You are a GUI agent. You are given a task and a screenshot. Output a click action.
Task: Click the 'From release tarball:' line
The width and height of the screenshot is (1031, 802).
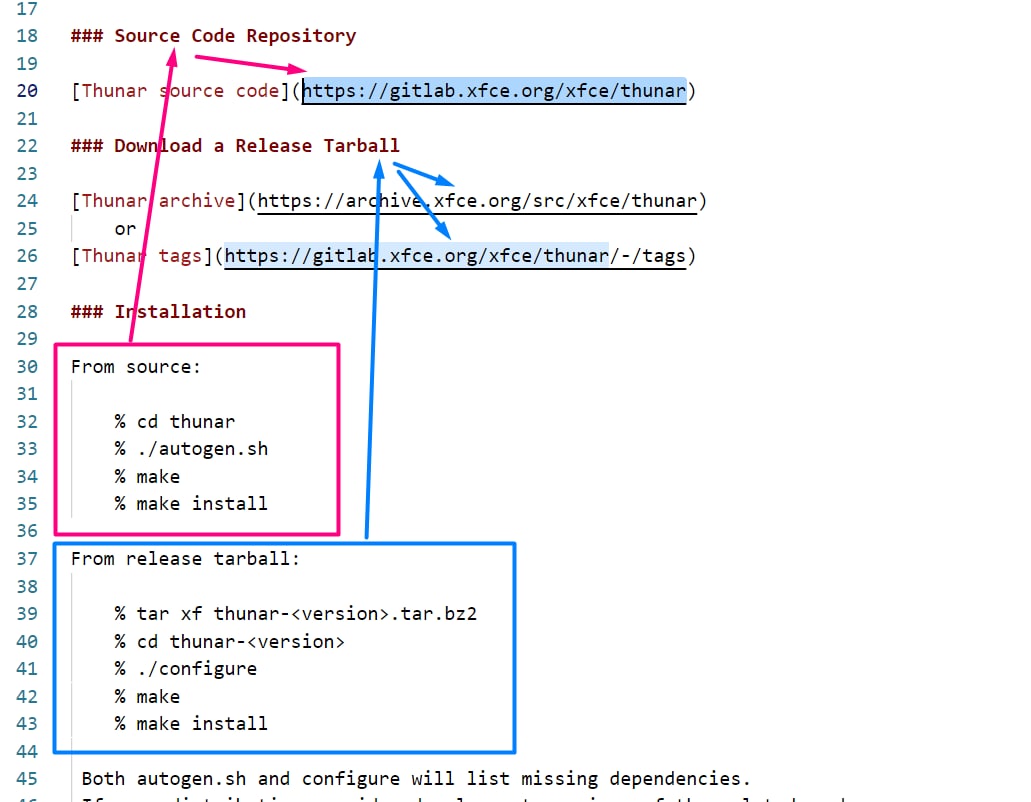185,559
